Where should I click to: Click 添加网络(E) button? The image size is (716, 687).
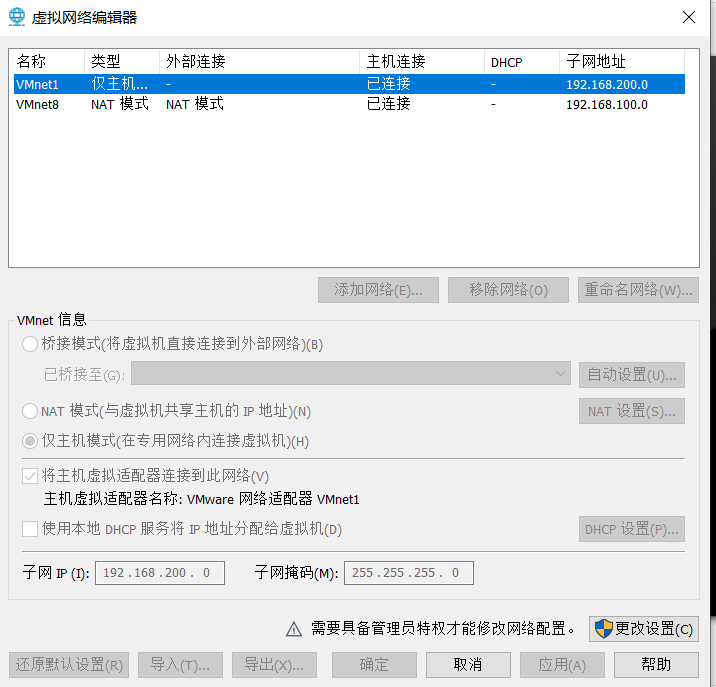pos(378,290)
